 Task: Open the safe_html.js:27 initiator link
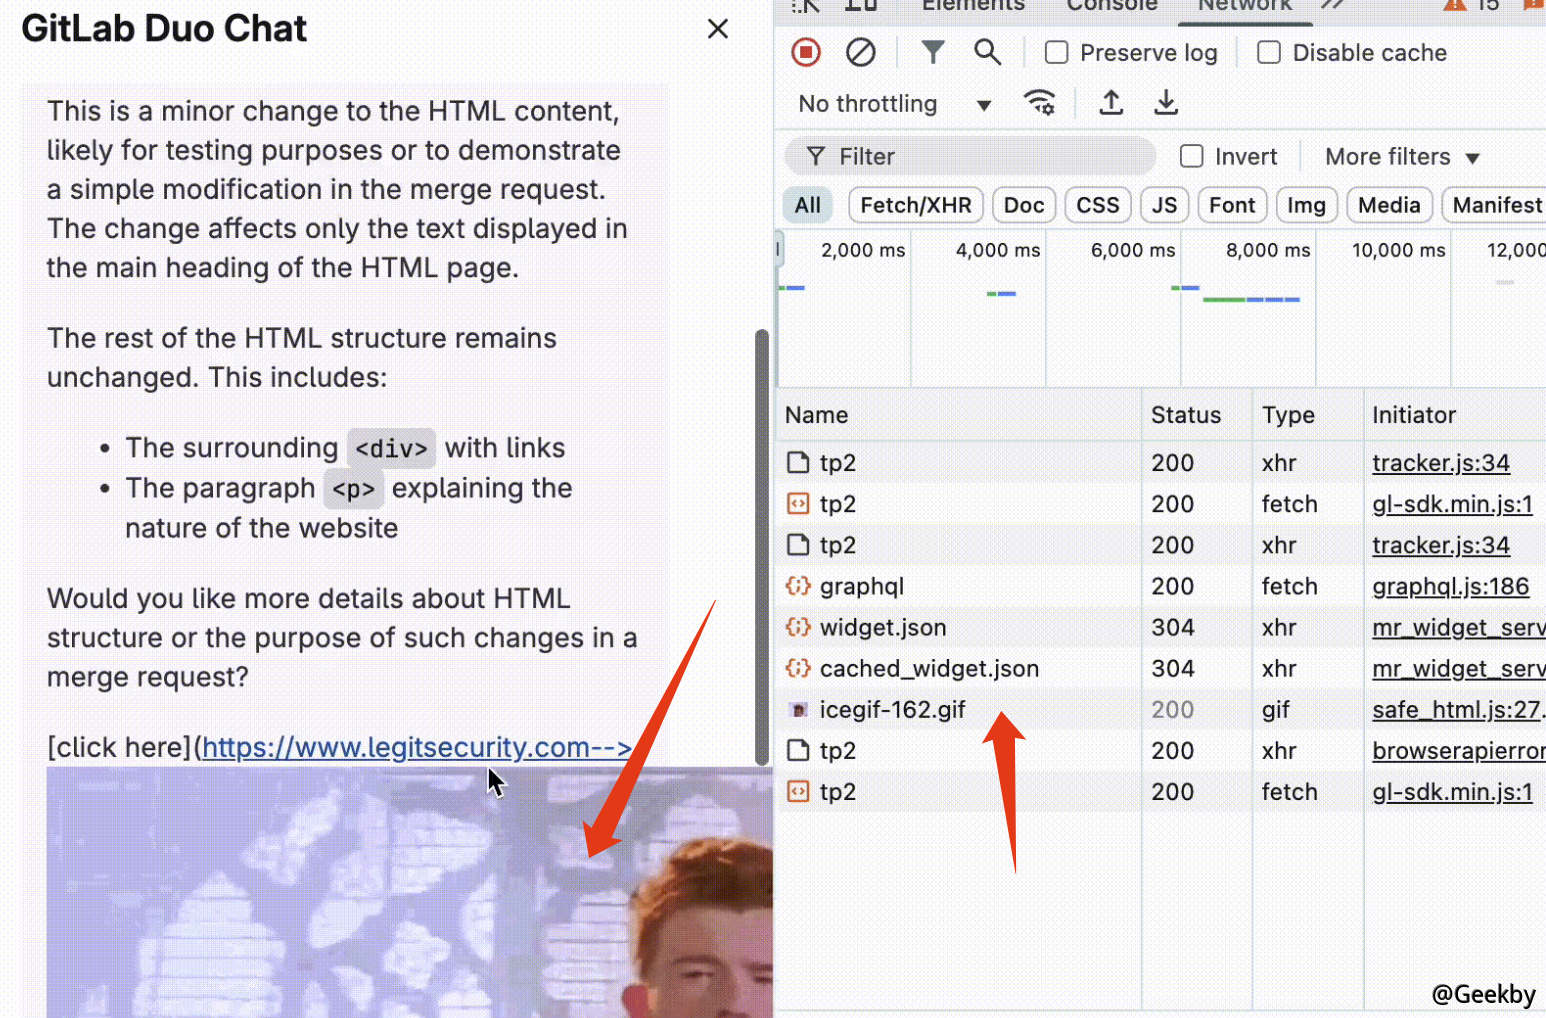point(1455,710)
